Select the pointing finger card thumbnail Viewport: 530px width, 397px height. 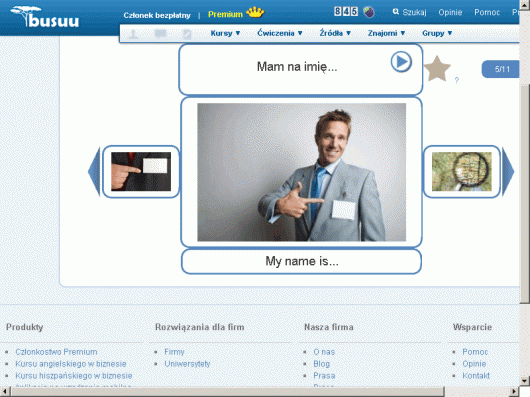click(141, 172)
